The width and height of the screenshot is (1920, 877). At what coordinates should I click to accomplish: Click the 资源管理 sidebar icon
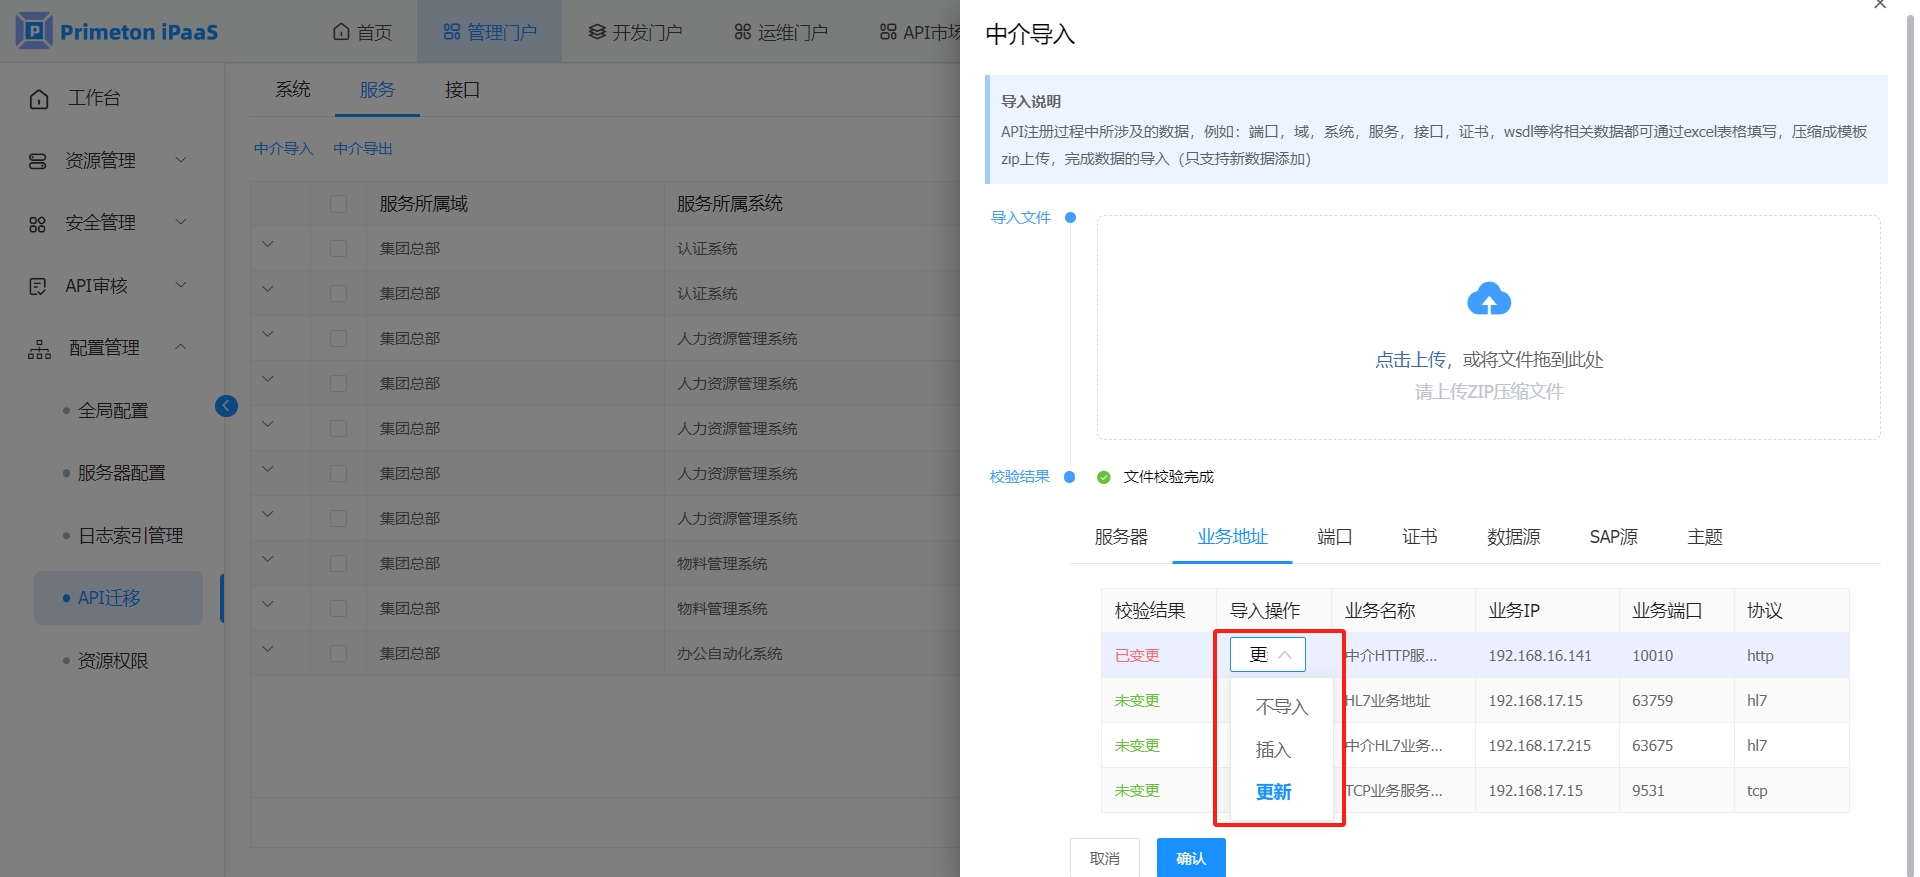tap(38, 161)
